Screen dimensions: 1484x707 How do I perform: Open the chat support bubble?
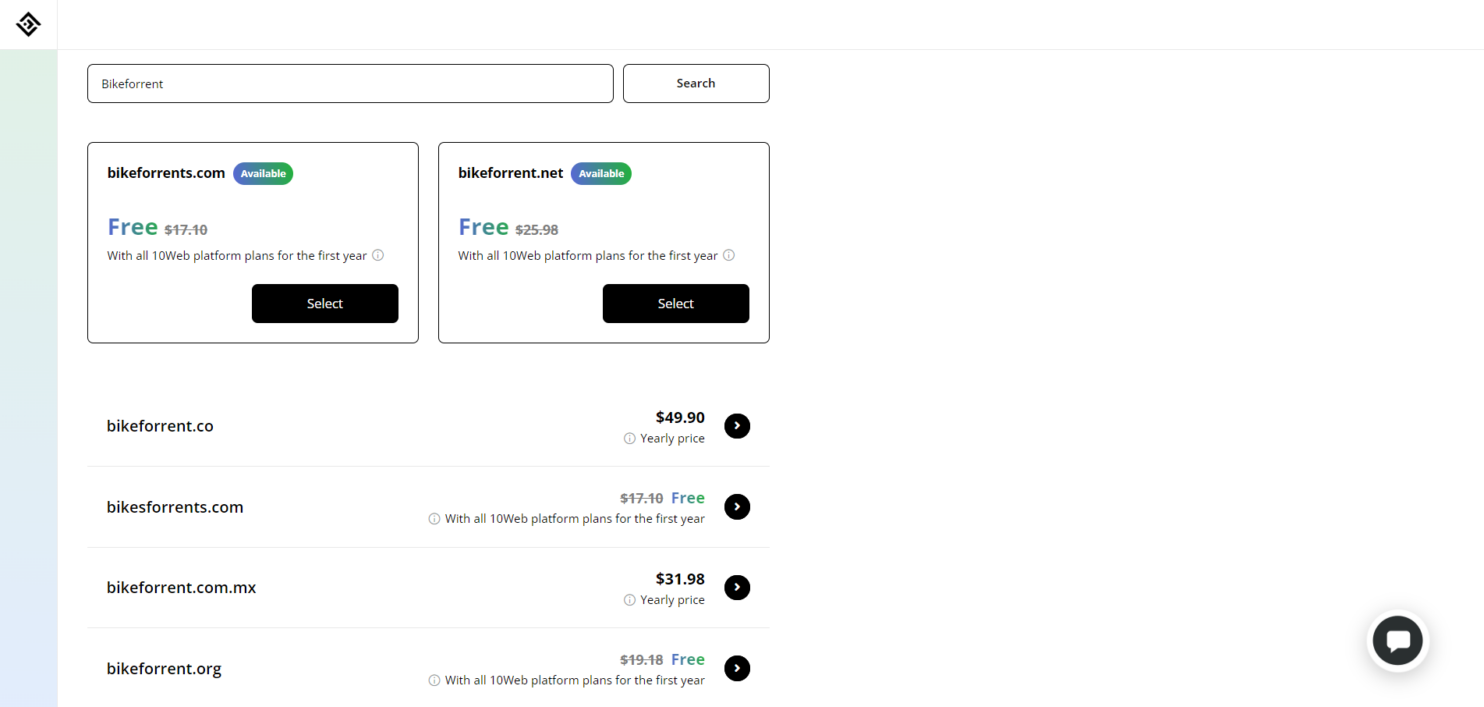click(x=1397, y=641)
